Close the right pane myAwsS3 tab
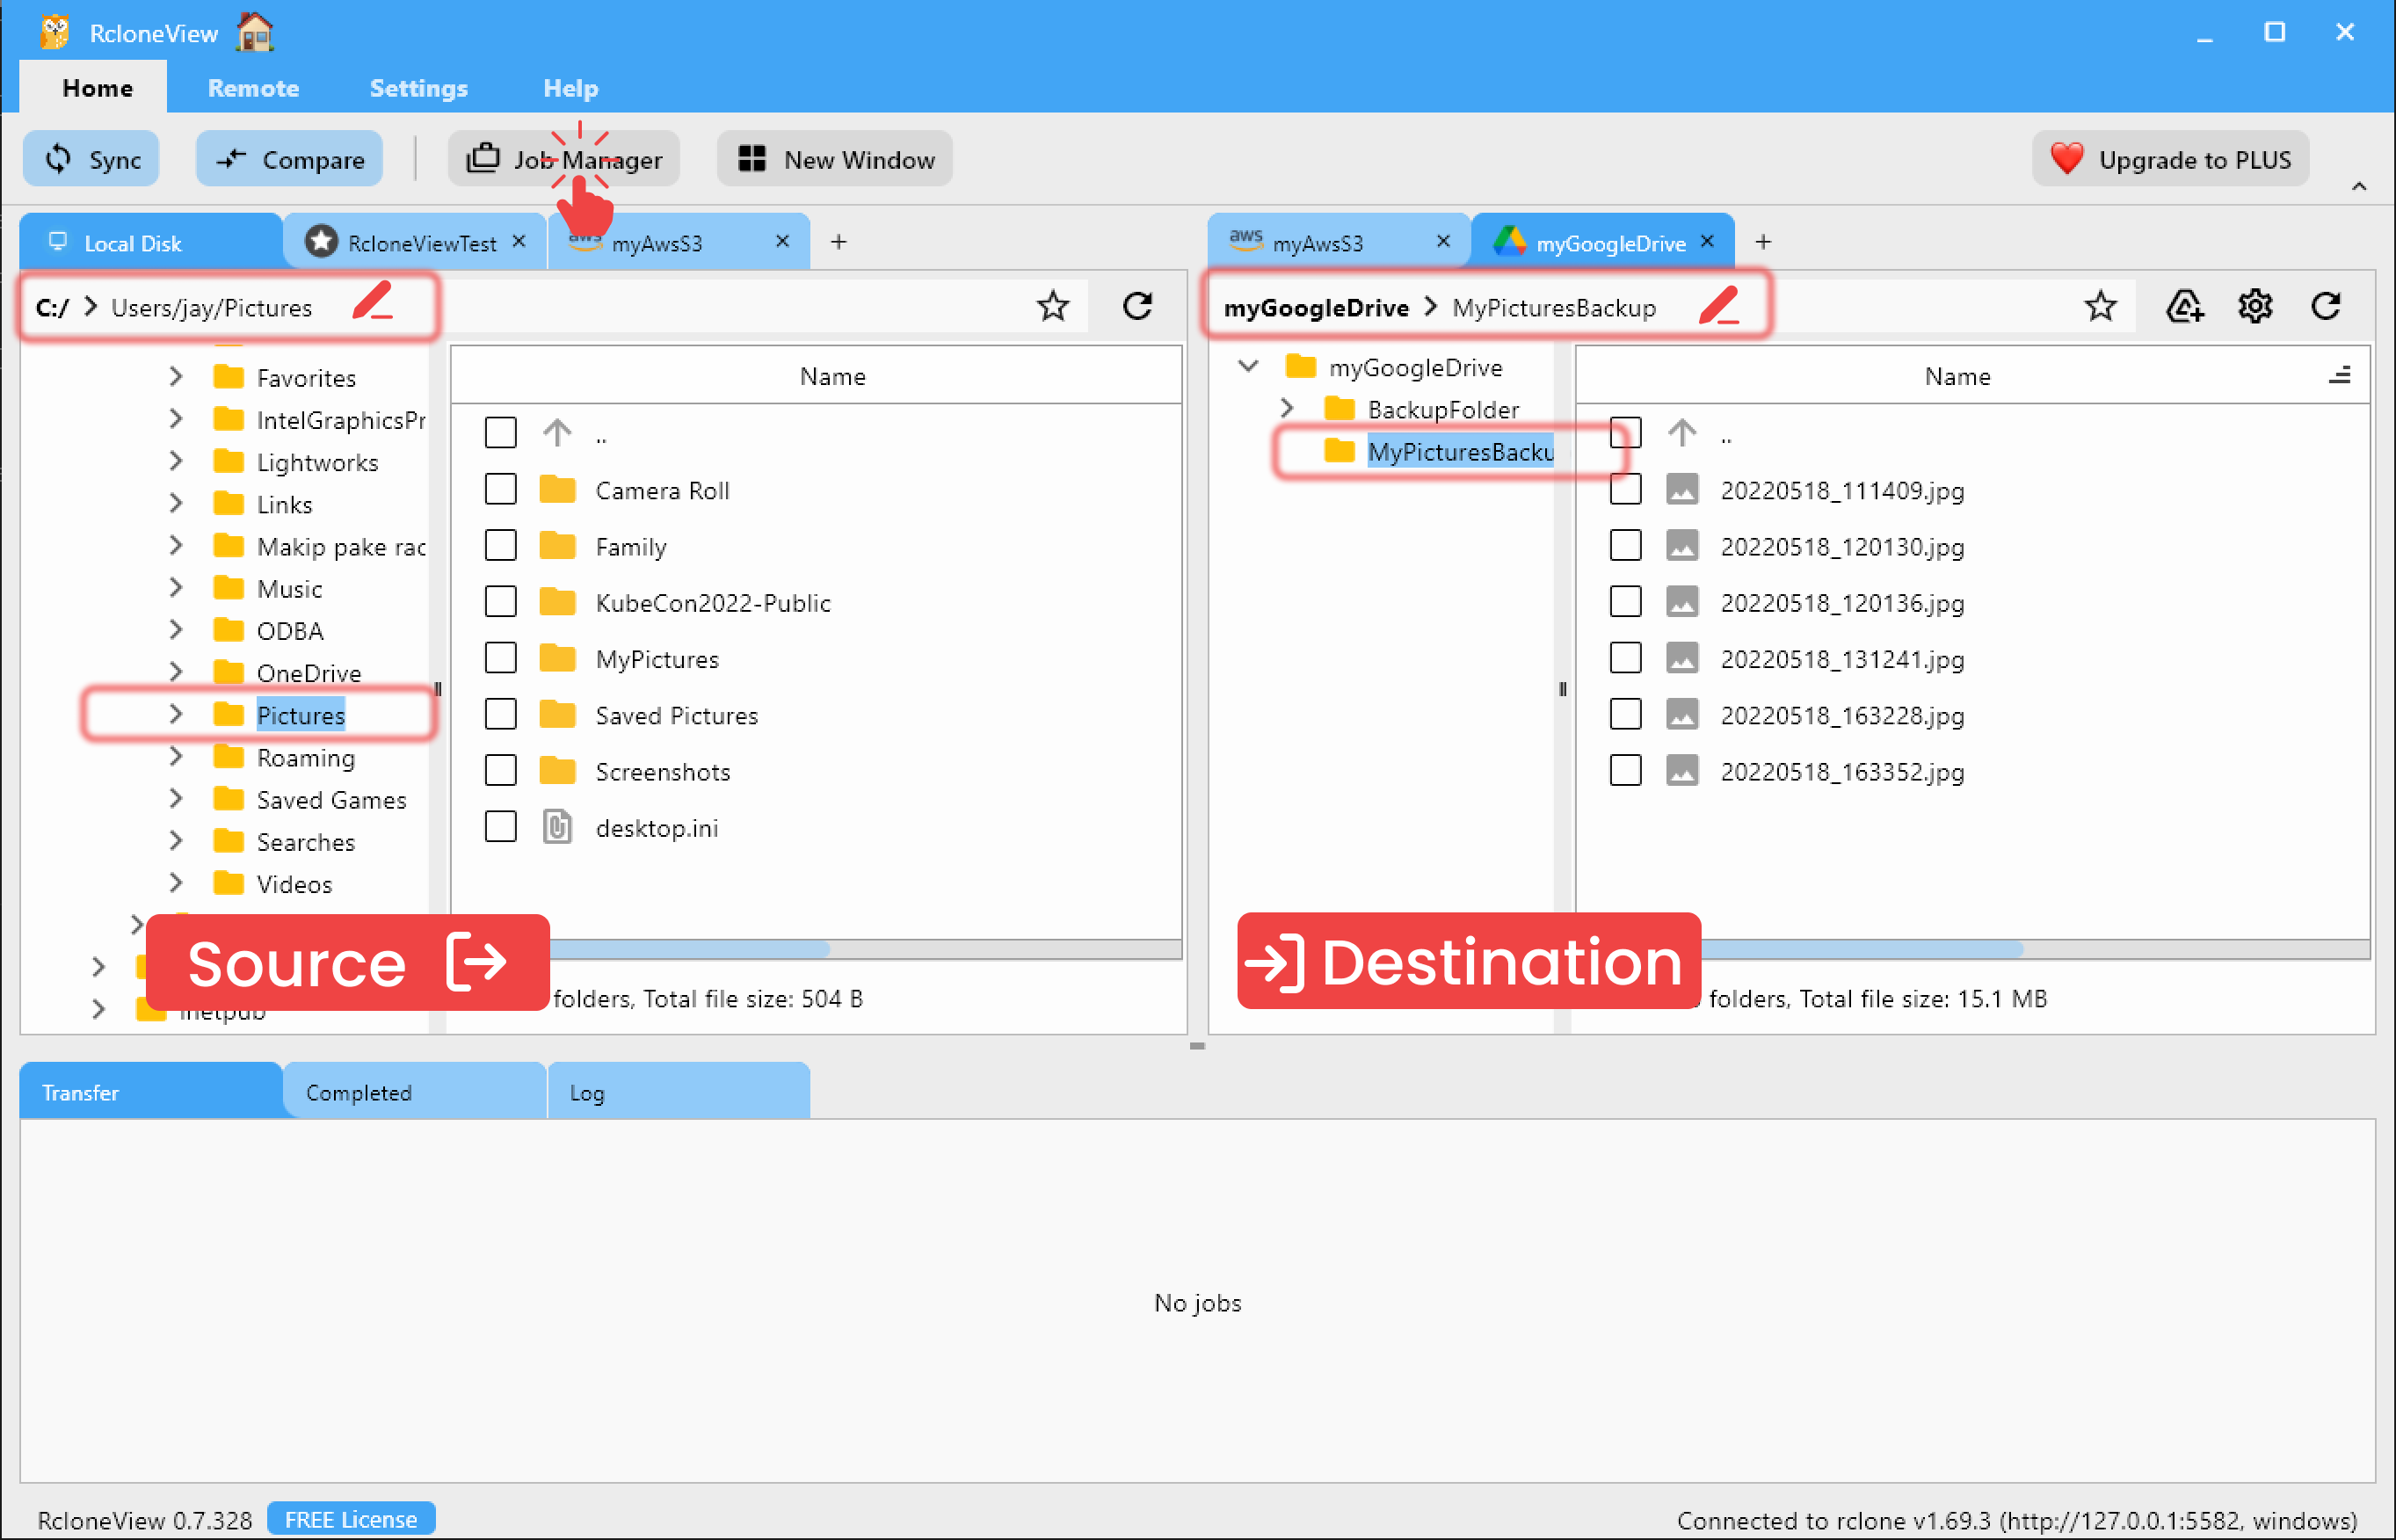2396x1540 pixels. click(x=1443, y=241)
